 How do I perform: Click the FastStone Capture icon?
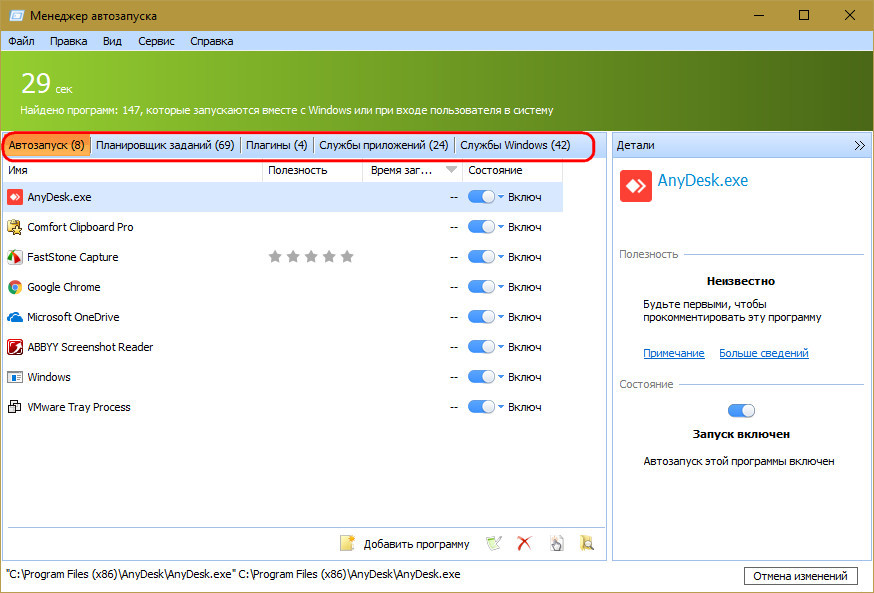[15, 257]
